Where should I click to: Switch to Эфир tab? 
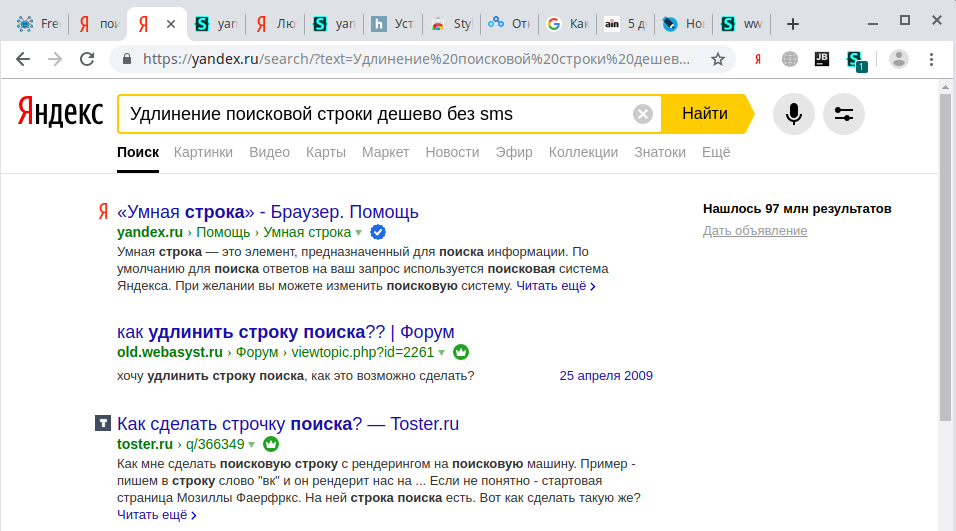[514, 152]
